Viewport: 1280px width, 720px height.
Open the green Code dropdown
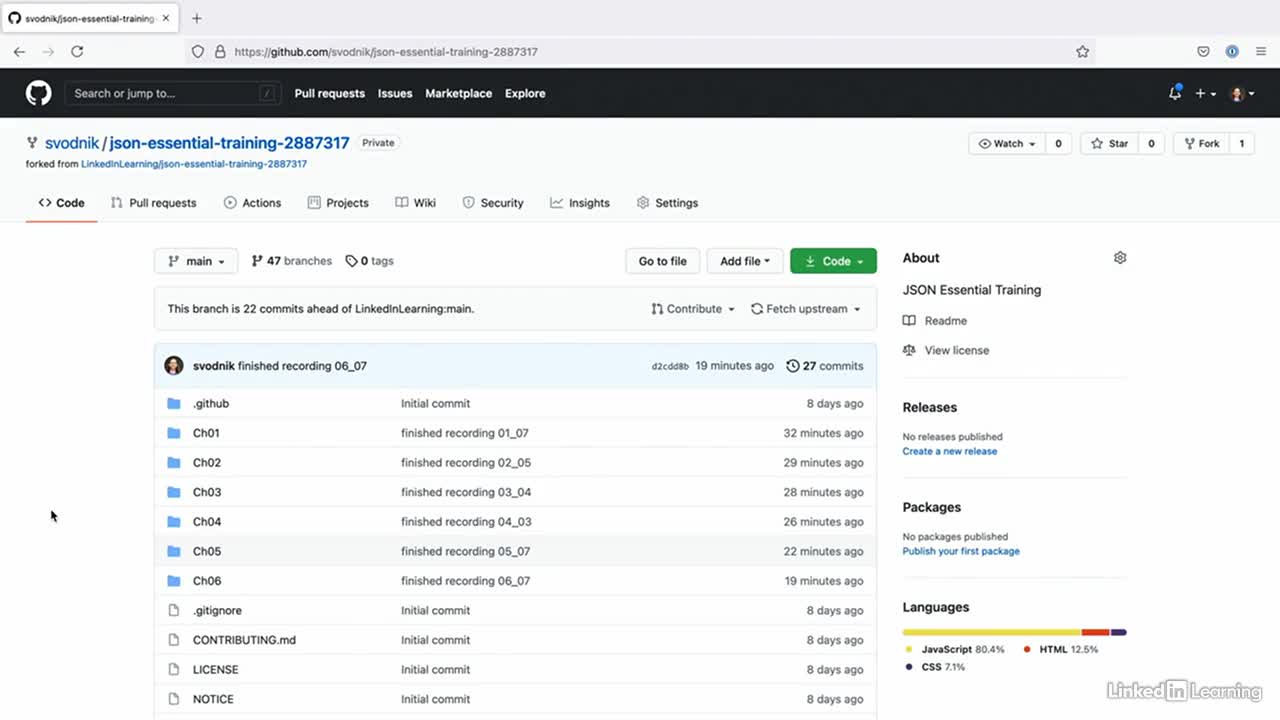coord(833,261)
